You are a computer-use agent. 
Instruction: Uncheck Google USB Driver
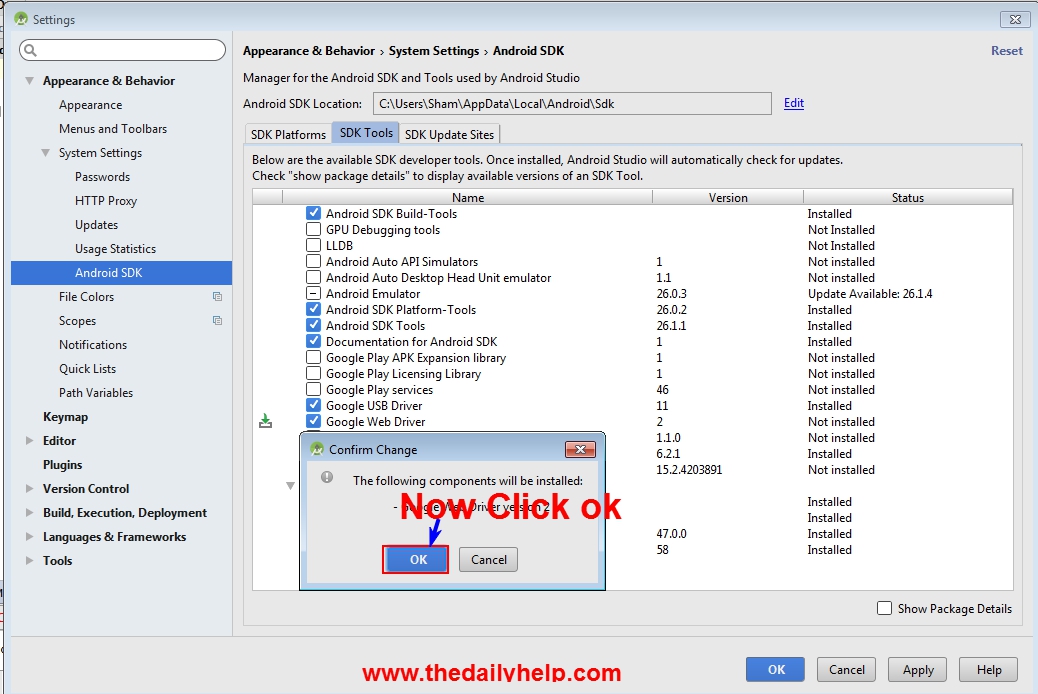point(314,405)
